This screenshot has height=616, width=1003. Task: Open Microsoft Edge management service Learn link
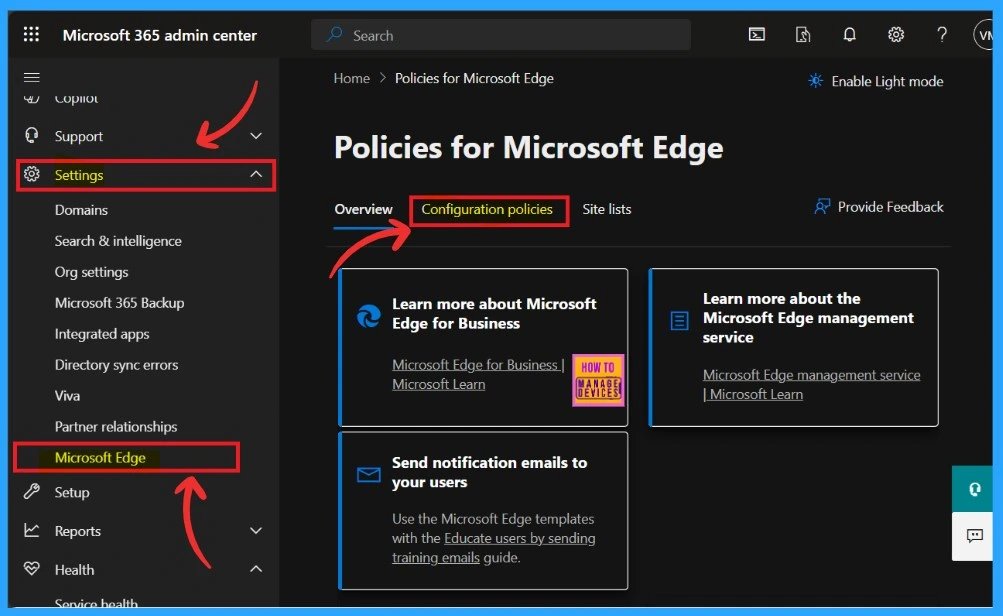[x=811, y=384]
